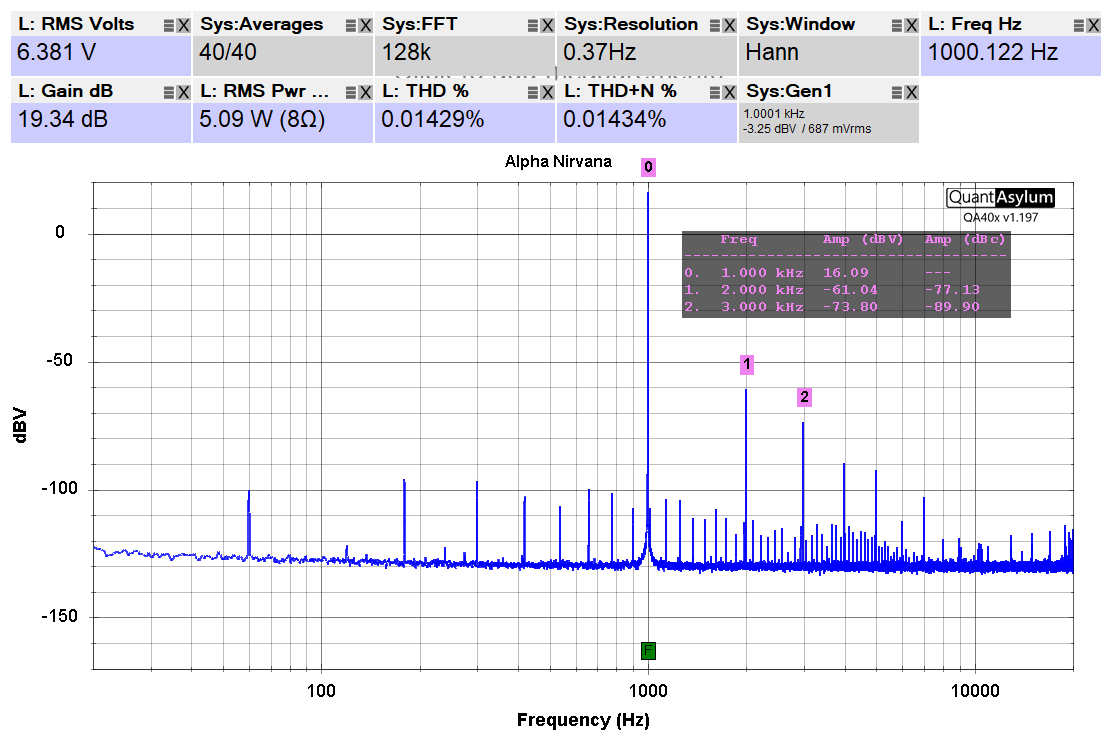The image size is (1117, 741).
Task: Open menu icon of L: Freq Hz tile
Action: point(1079,26)
